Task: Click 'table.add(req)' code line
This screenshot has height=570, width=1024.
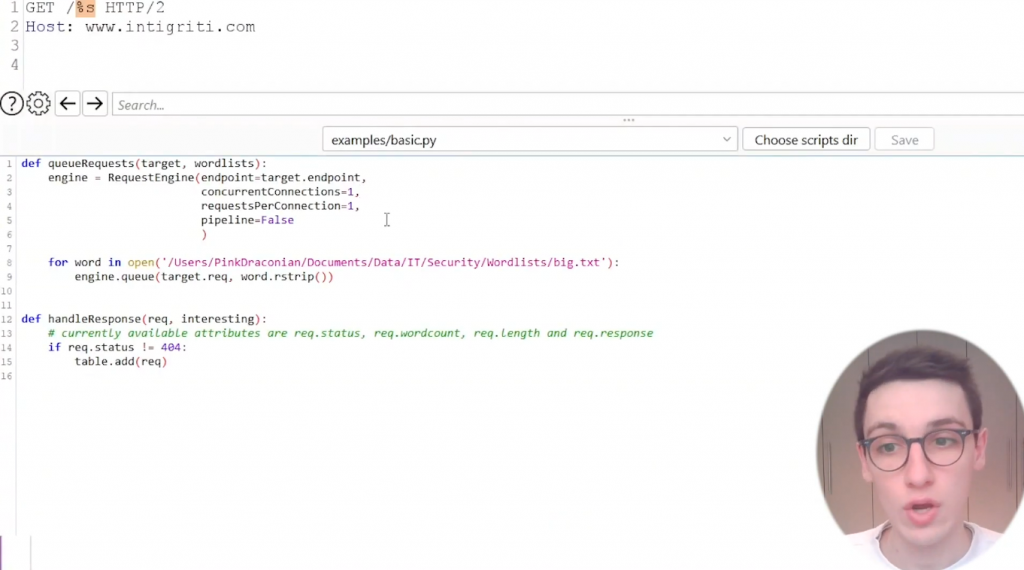Action: click(120, 362)
